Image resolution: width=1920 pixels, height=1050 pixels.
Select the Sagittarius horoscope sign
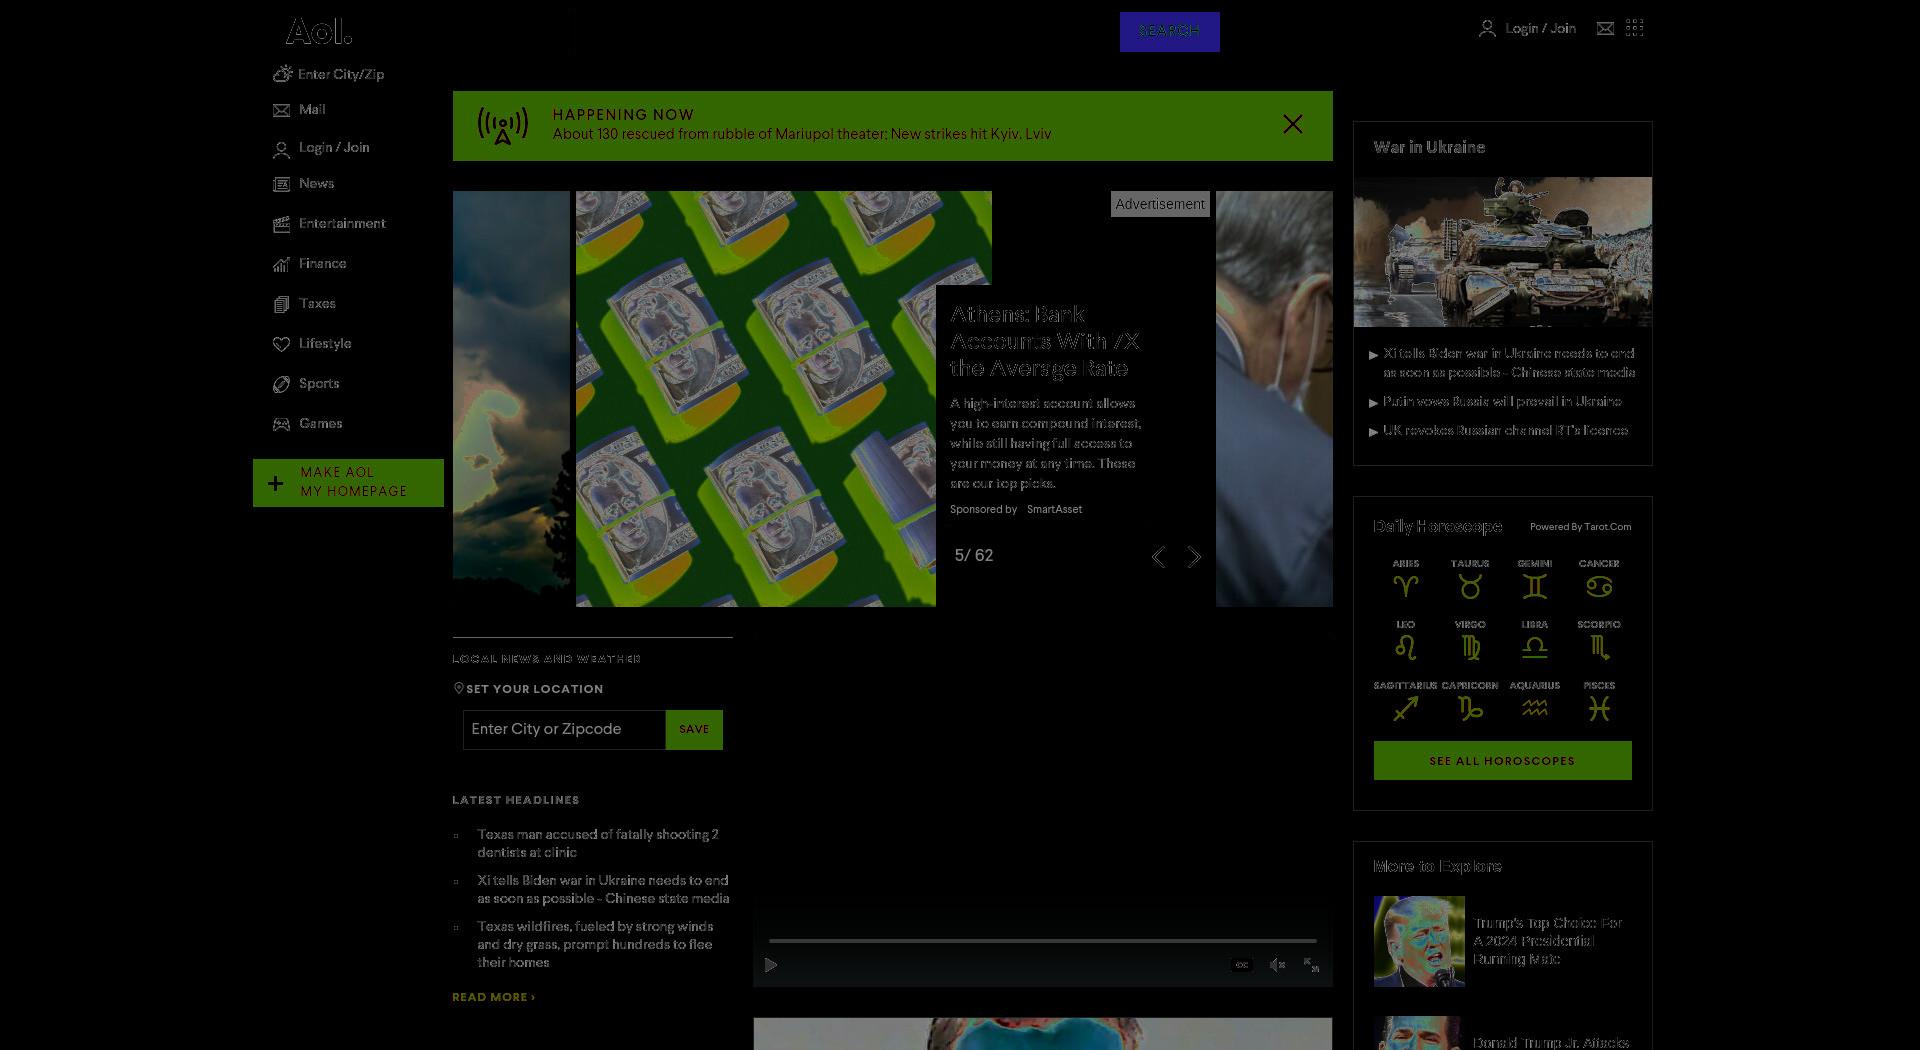pyautogui.click(x=1405, y=701)
